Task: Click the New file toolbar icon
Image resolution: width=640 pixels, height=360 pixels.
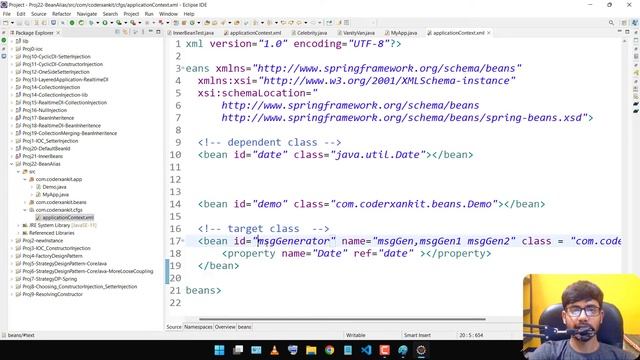Action: tap(6, 23)
